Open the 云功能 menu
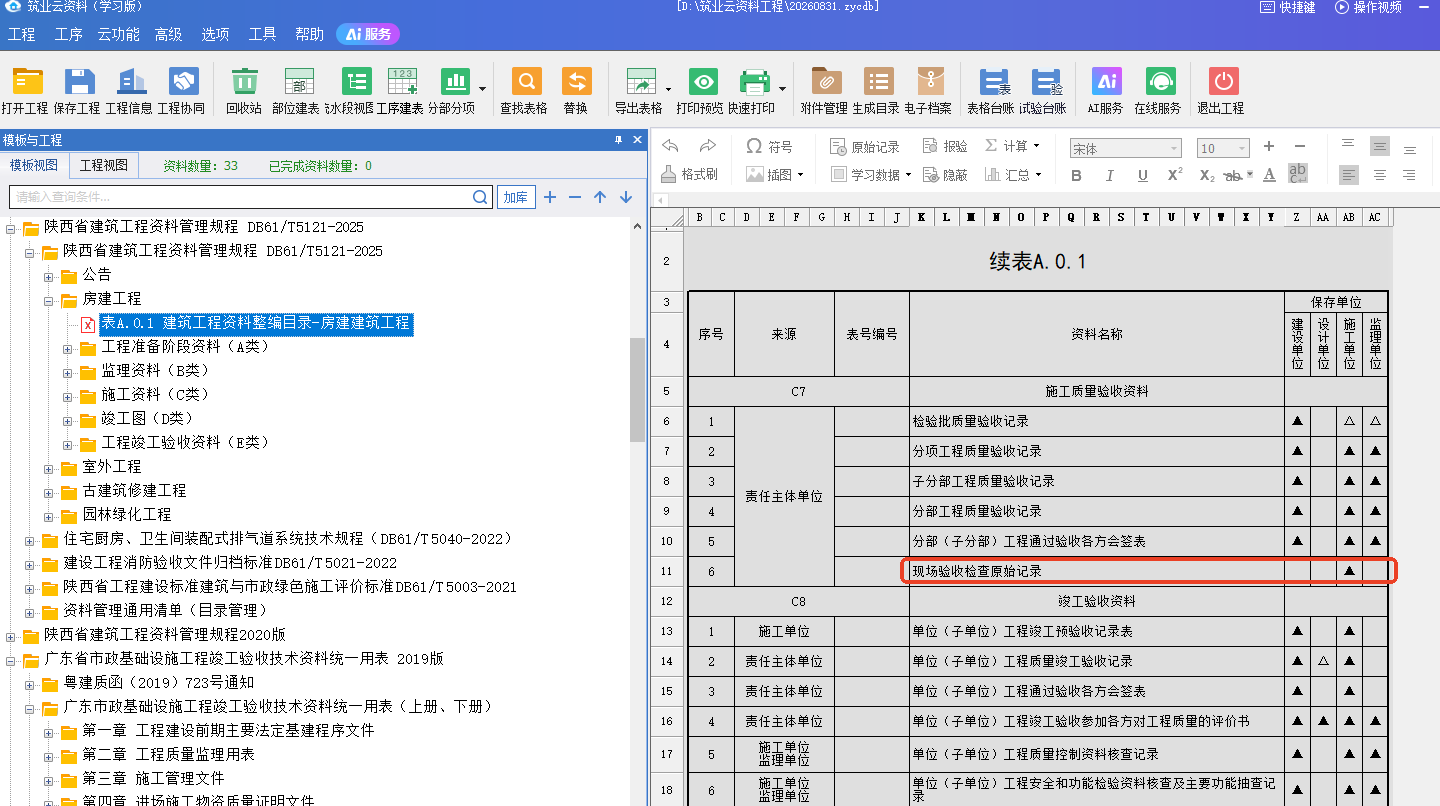This screenshot has height=806, width=1440. (118, 34)
